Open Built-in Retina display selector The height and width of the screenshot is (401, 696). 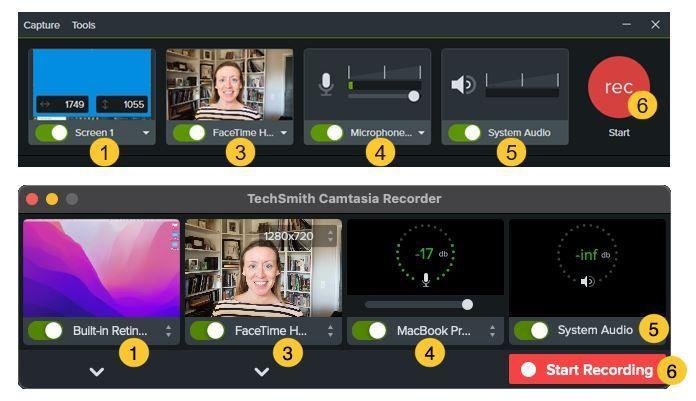[x=168, y=330]
